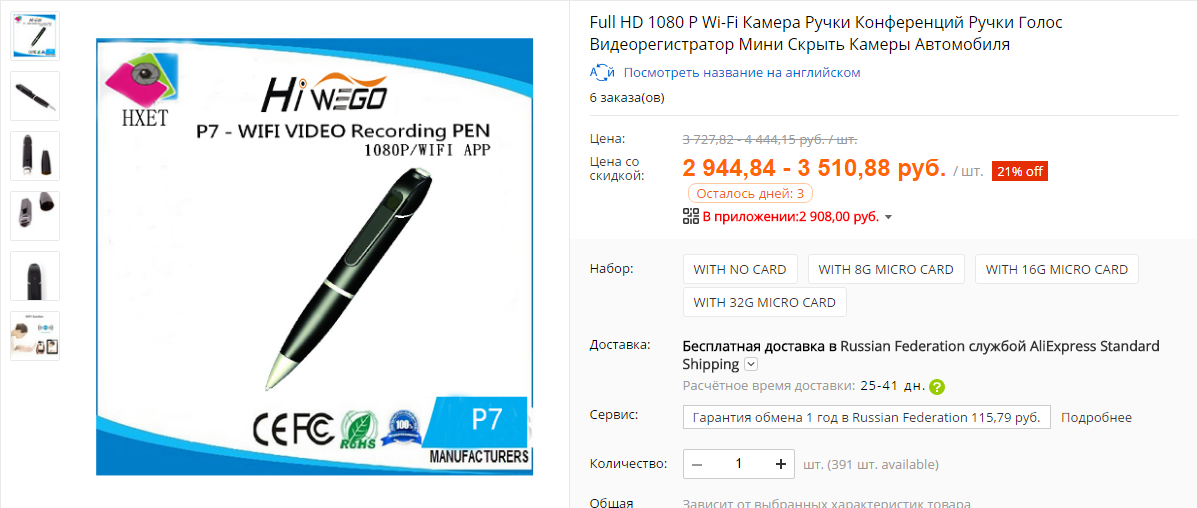The height and width of the screenshot is (508, 1197).
Task: Click the translate icon beside English title link
Action: (x=602, y=73)
